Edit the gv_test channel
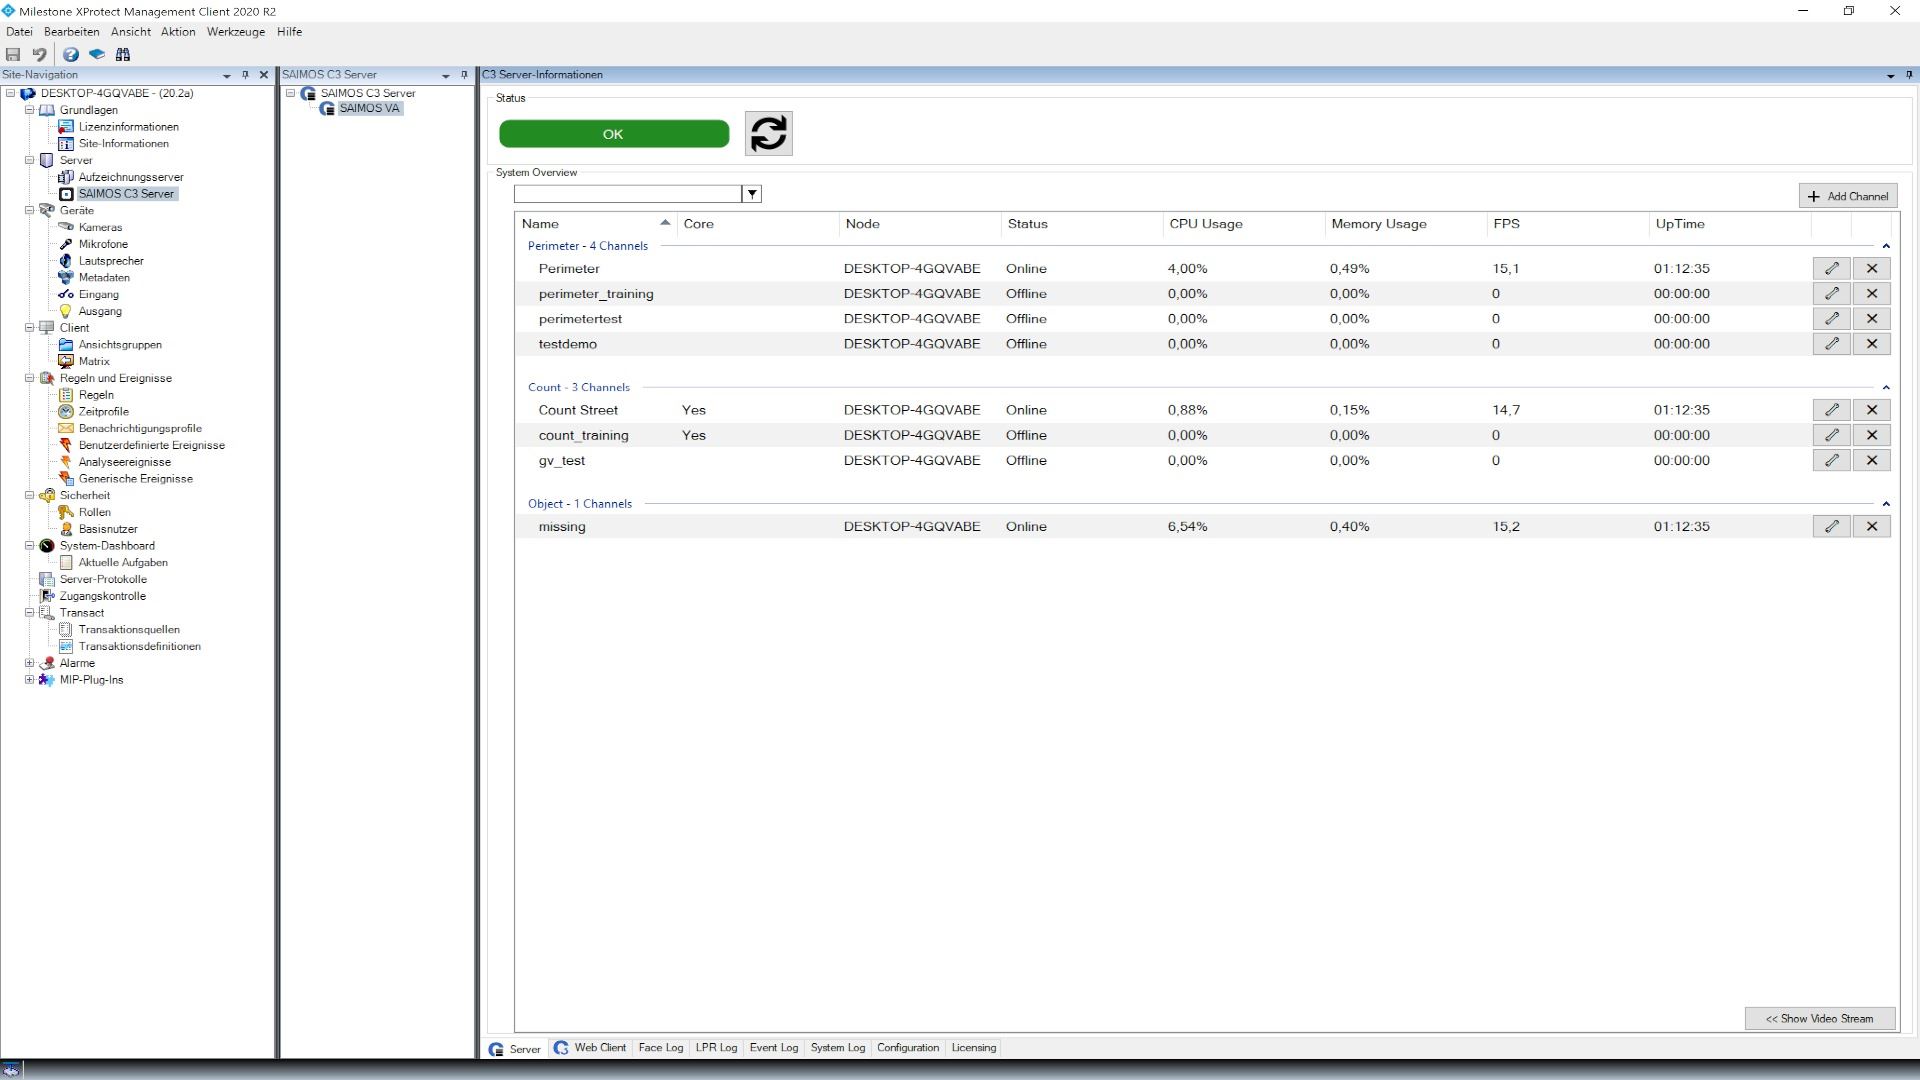The width and height of the screenshot is (1920, 1080). tap(1831, 460)
